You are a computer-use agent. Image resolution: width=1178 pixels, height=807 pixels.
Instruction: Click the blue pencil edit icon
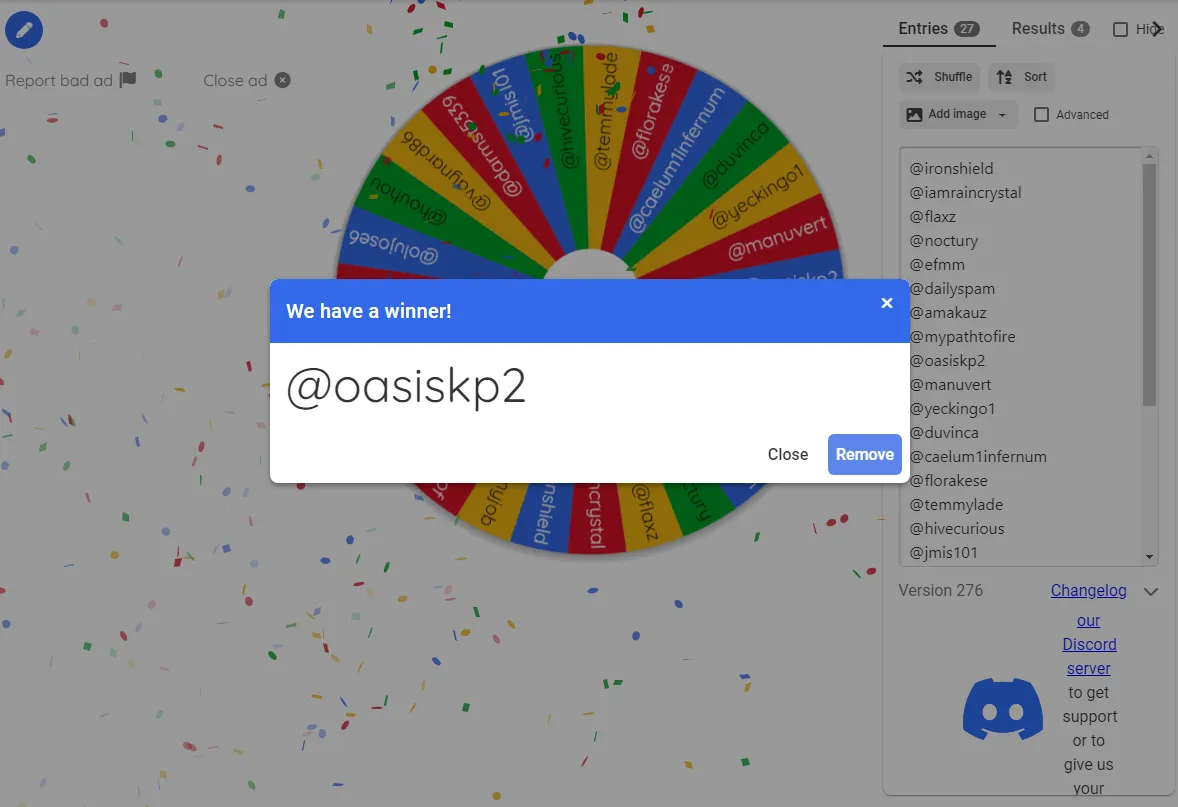click(x=24, y=30)
